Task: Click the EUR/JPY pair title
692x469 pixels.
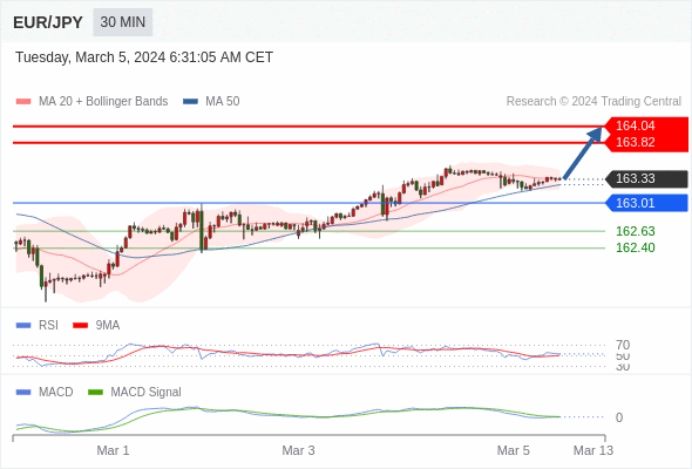Action: coord(48,23)
